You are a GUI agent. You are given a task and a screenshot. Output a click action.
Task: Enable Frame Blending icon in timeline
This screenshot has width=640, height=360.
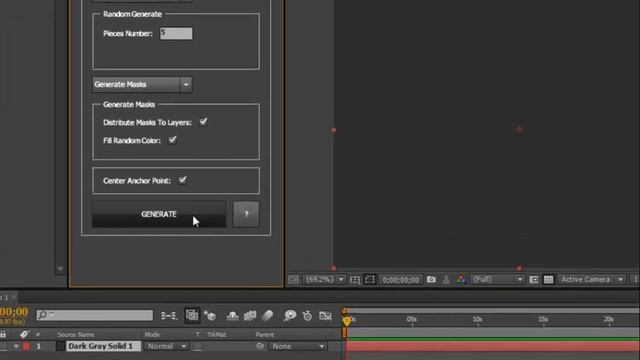[250, 316]
